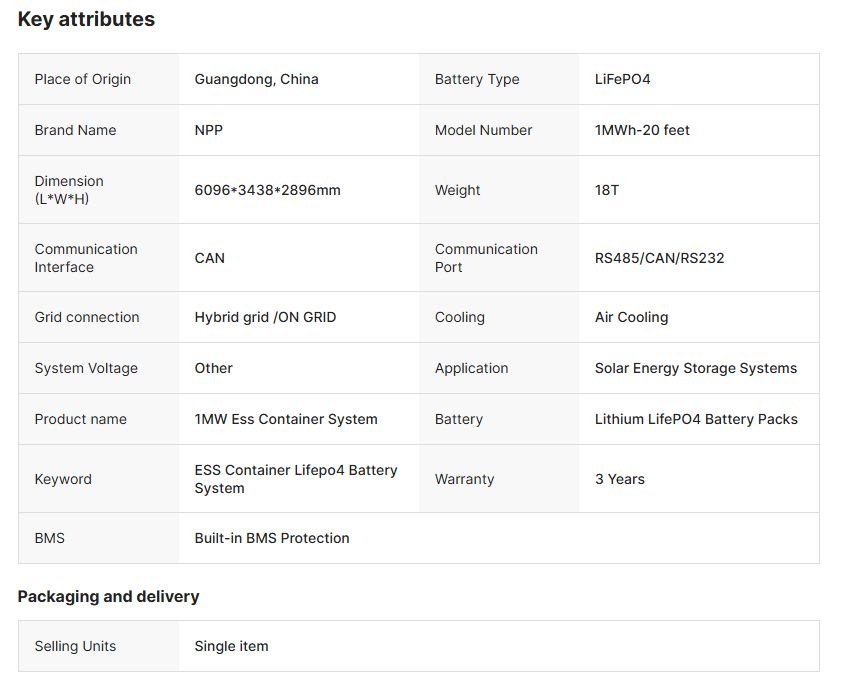
Task: Select the 6096*3438*2896mm dimension value
Action: (267, 190)
